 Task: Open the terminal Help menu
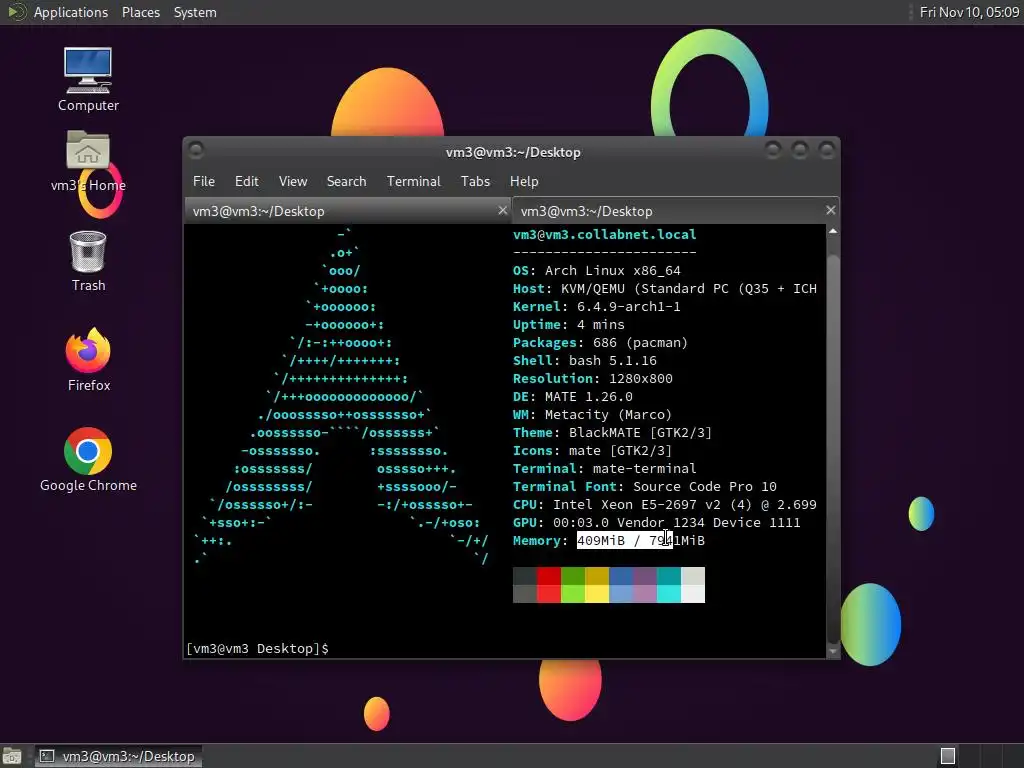tap(524, 182)
